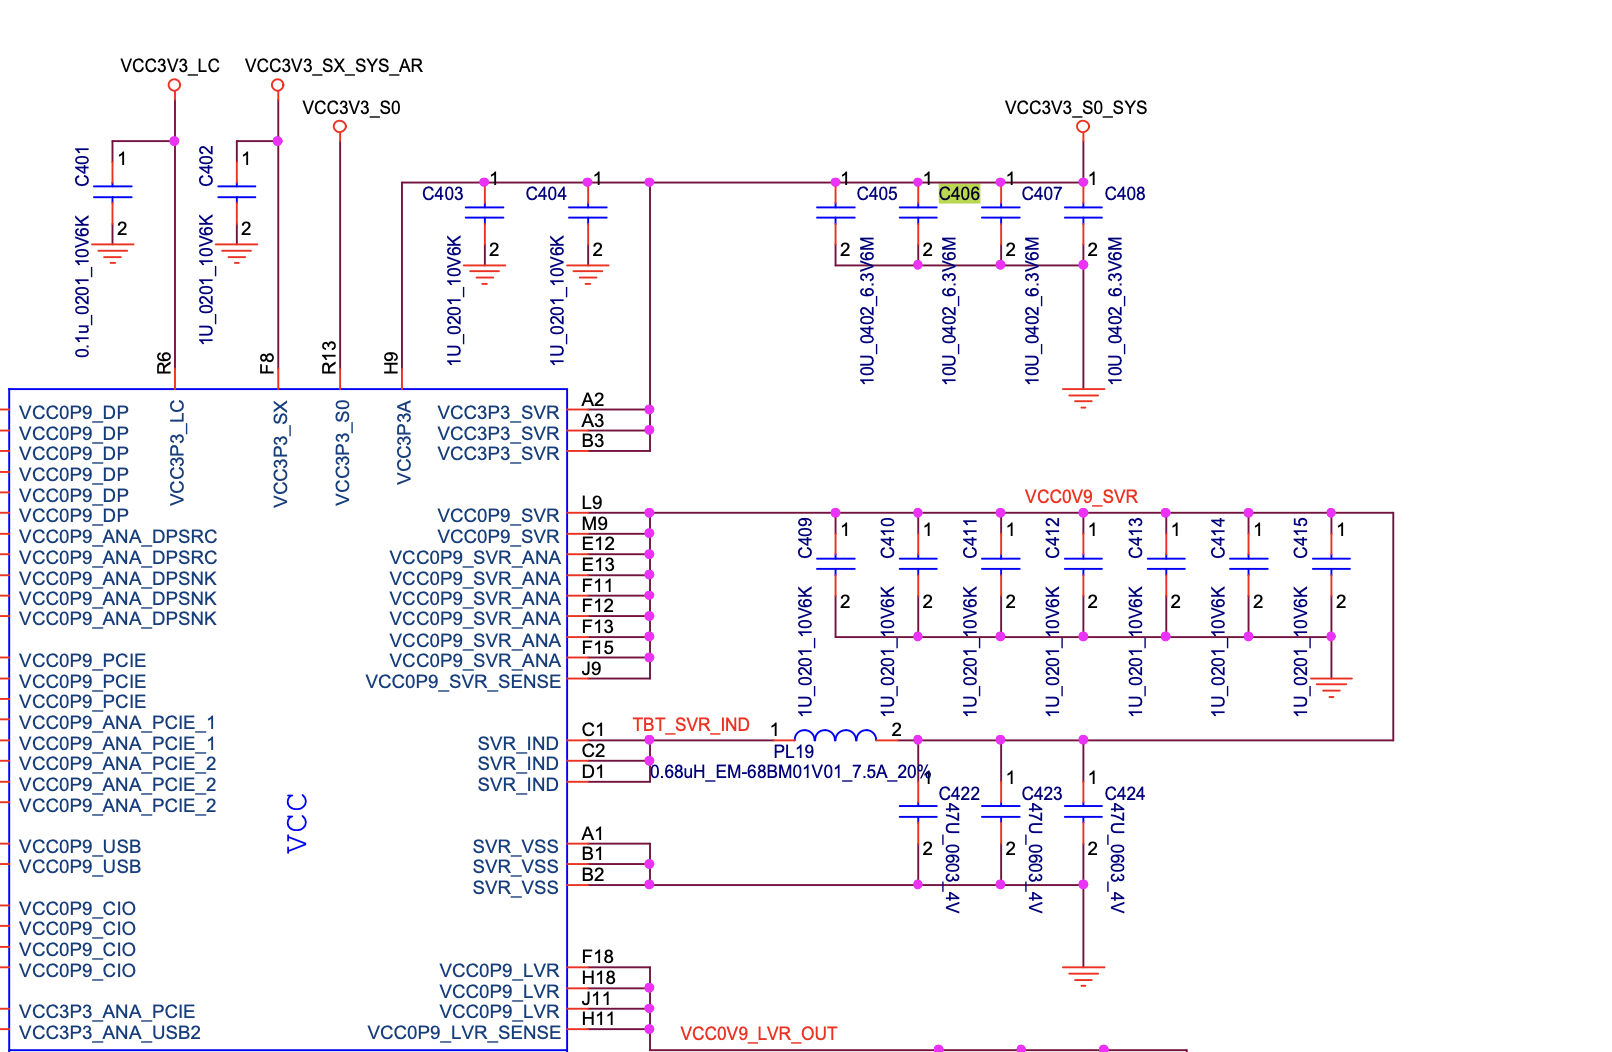1612x1052 pixels.
Task: Select the C423 designator label
Action: pos(1042,794)
